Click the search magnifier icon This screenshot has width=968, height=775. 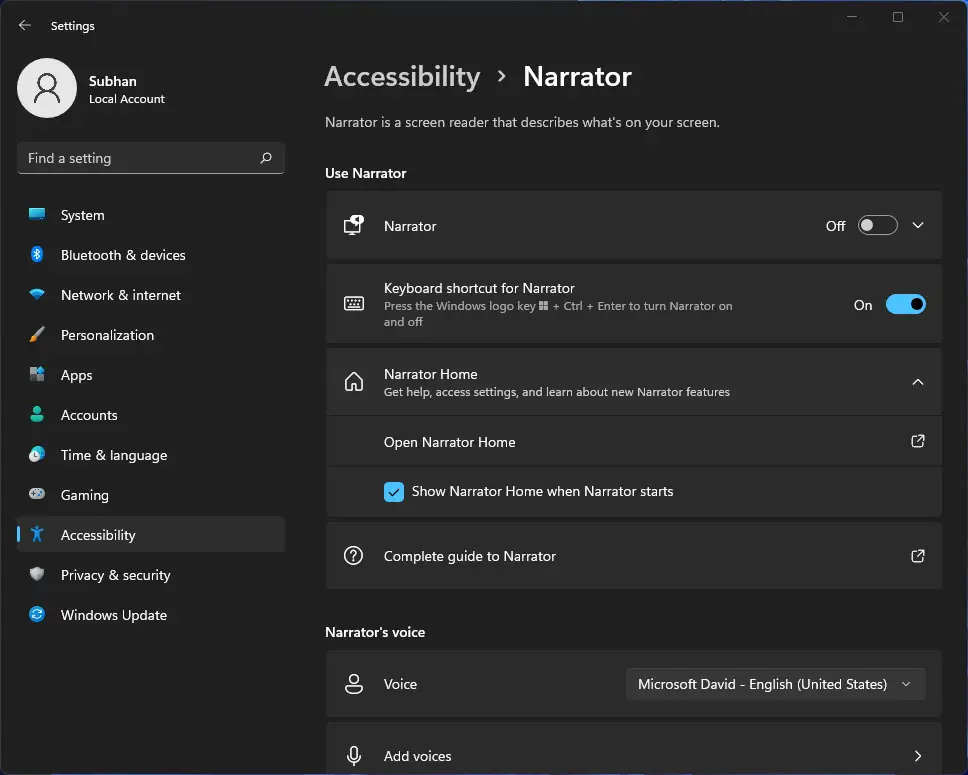pos(266,158)
